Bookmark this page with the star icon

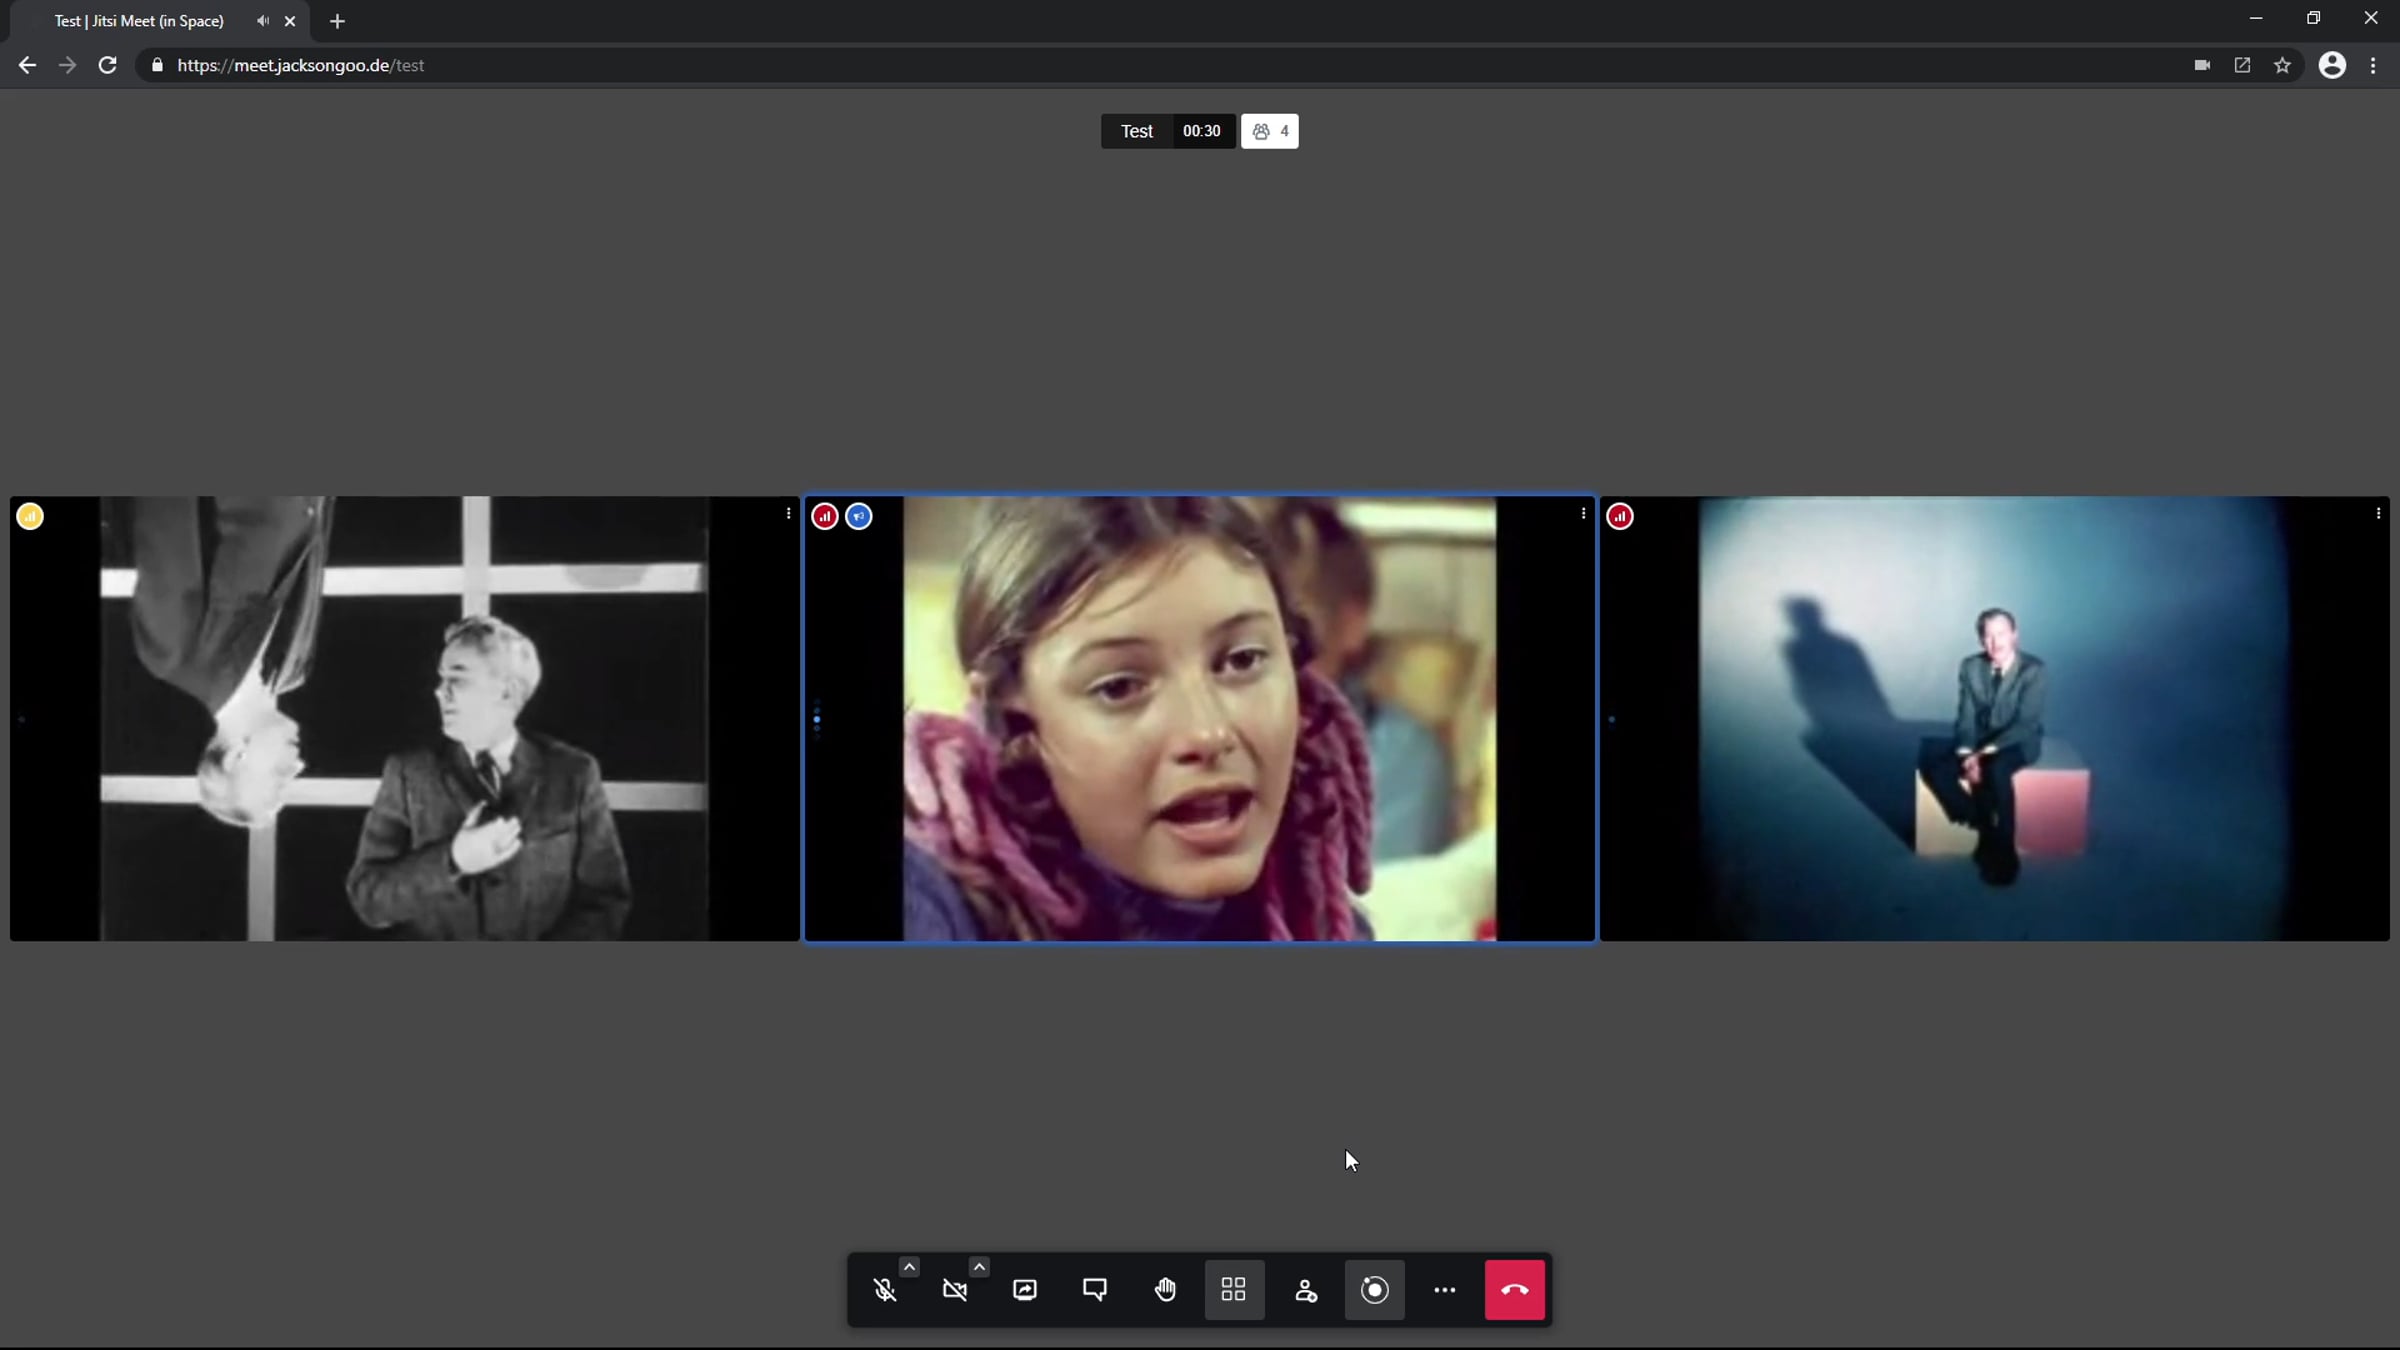pos(2282,65)
